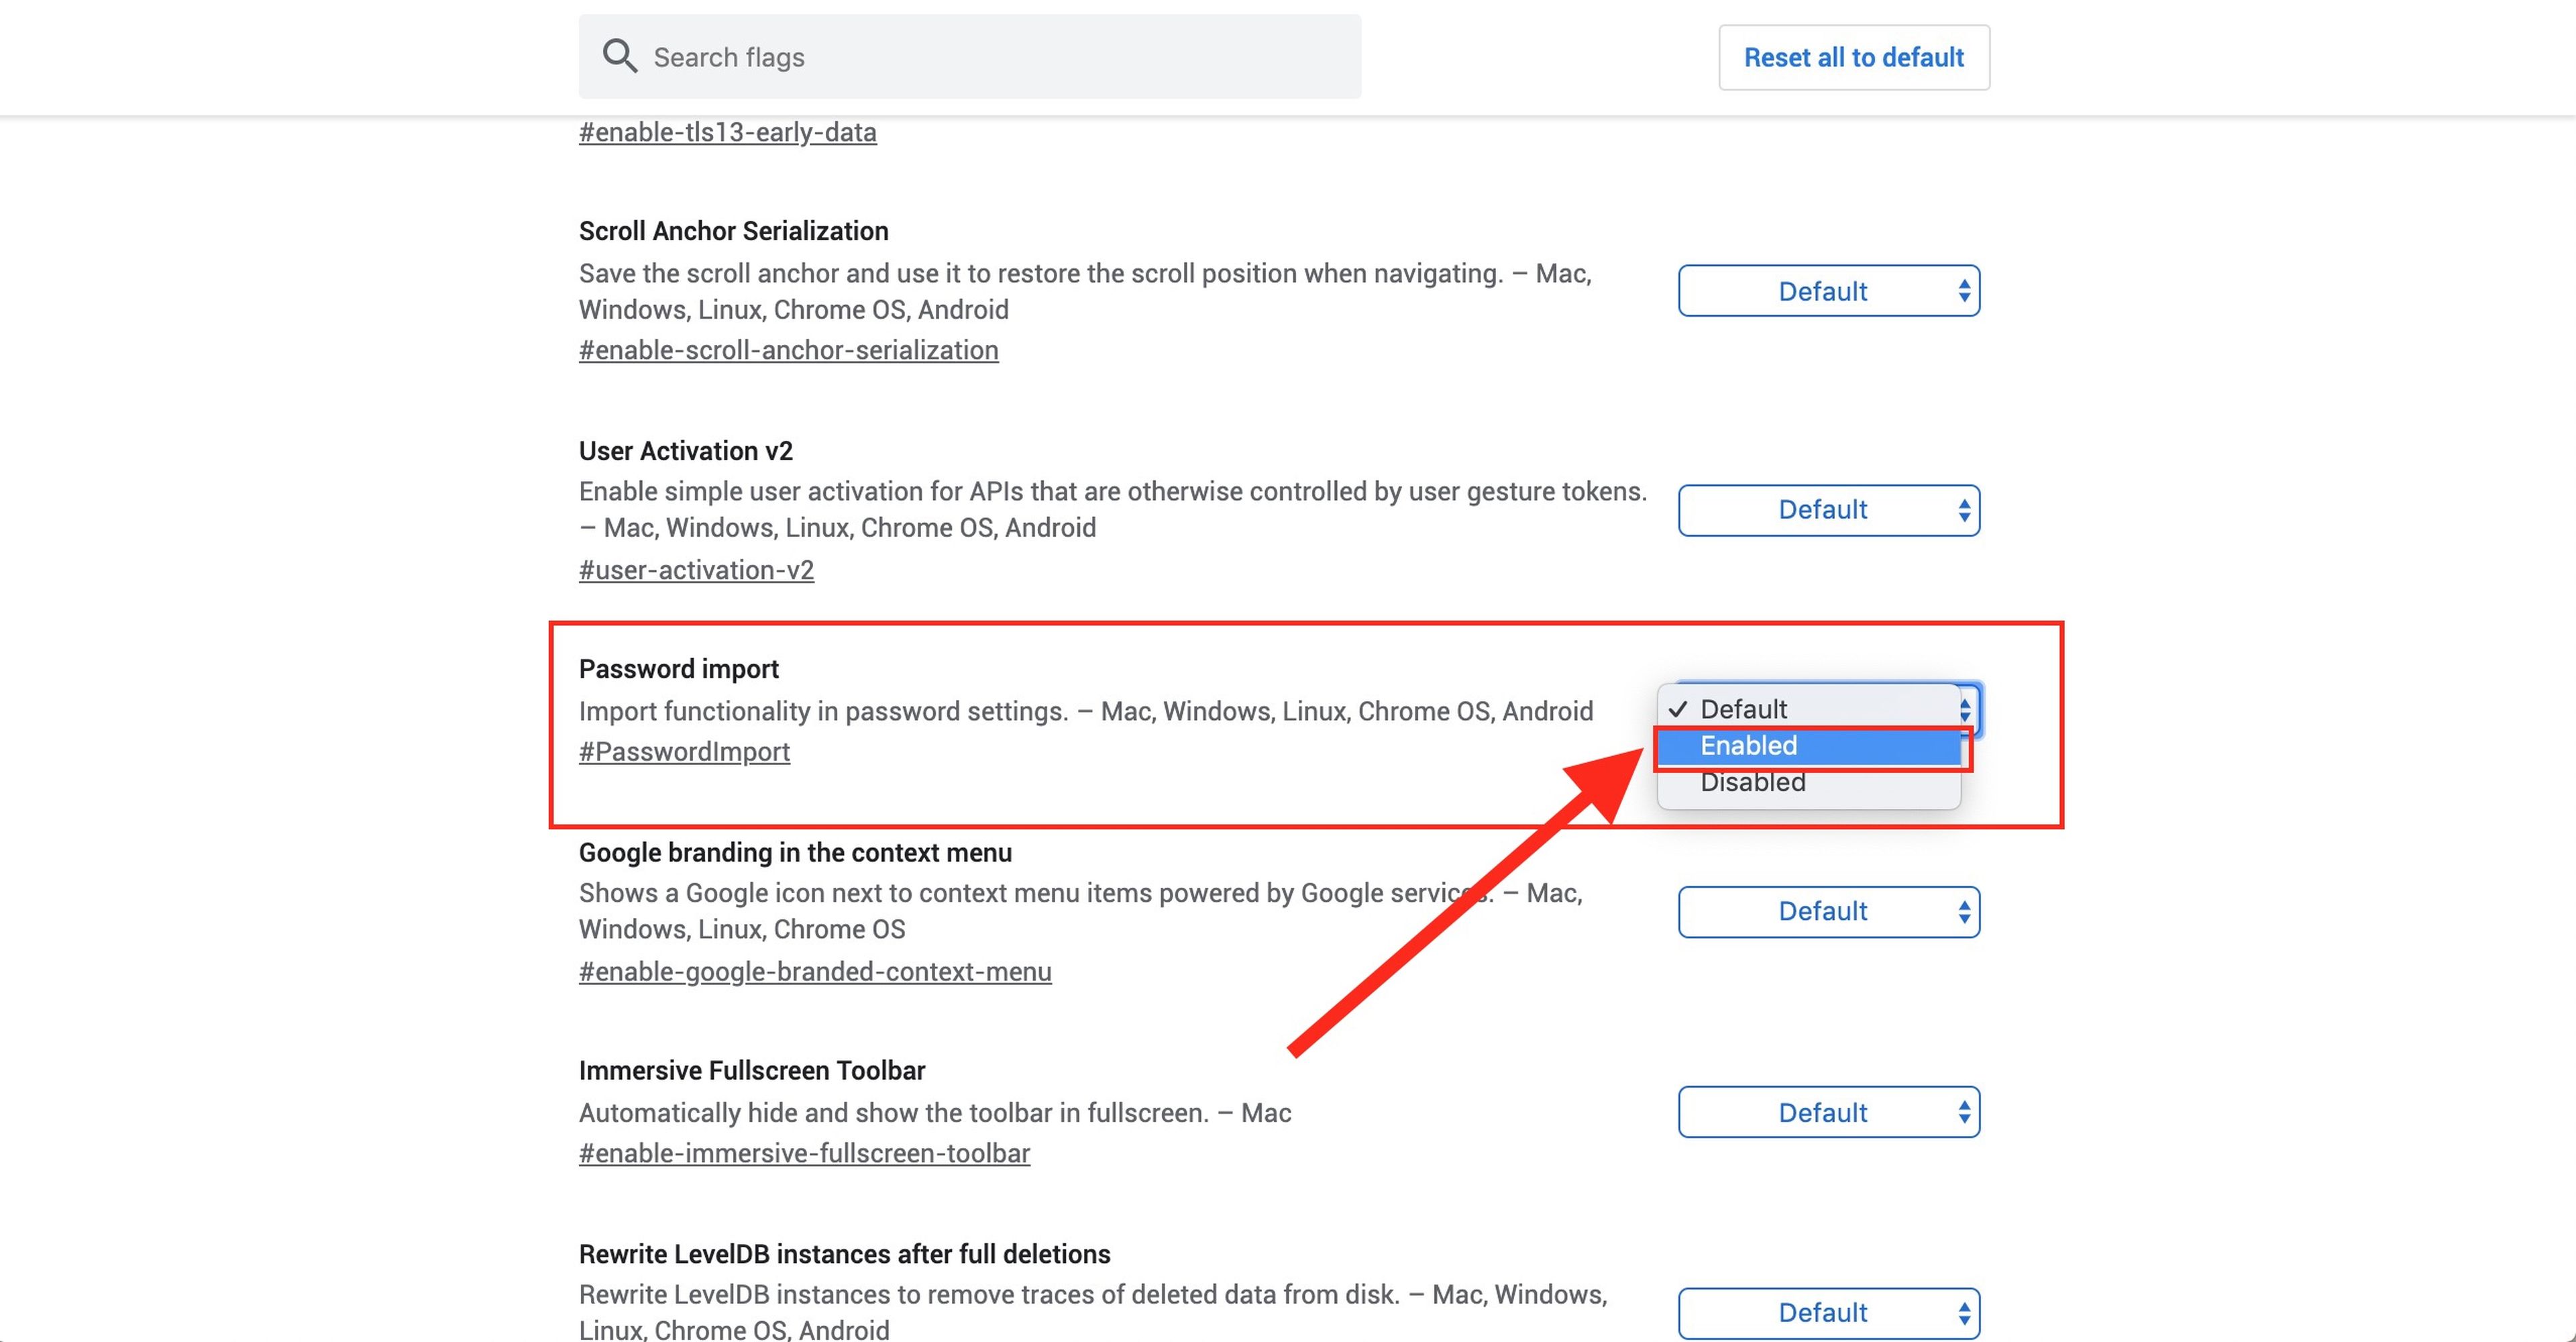Open the Rewrite LevelDB instances dropdown
Viewport: 2576px width, 1342px height.
click(1827, 1312)
